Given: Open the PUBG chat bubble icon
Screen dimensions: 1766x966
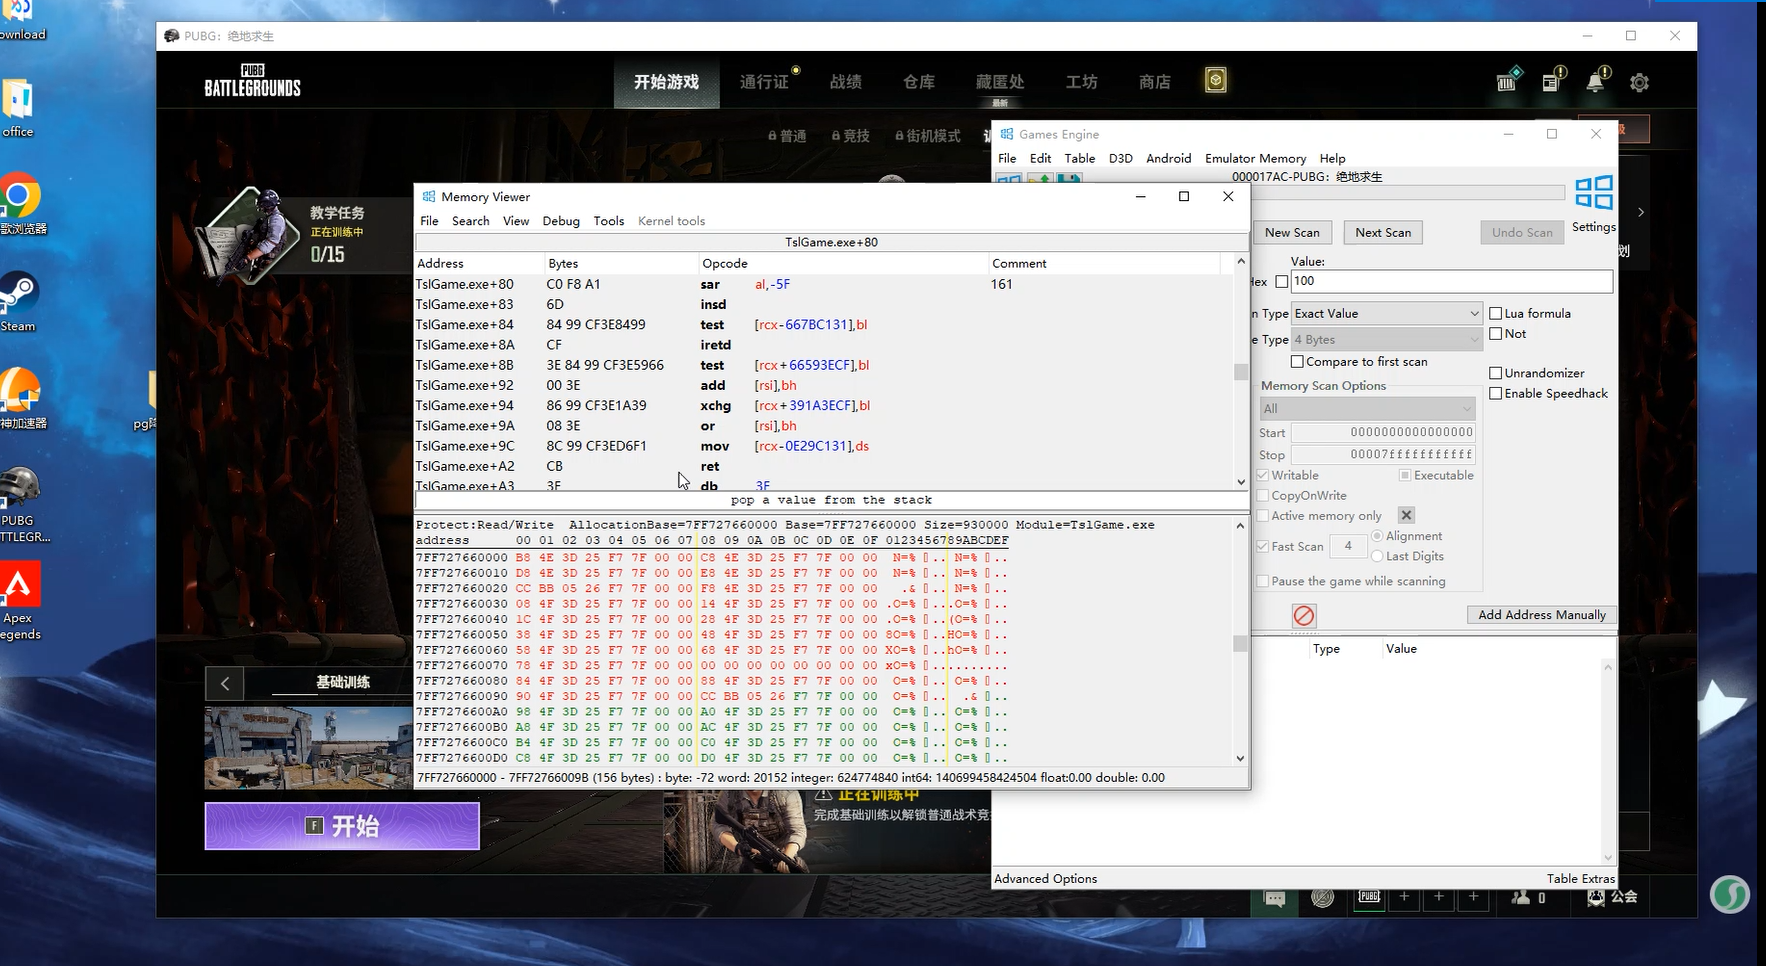Looking at the screenshot, I should pyautogui.click(x=1274, y=898).
